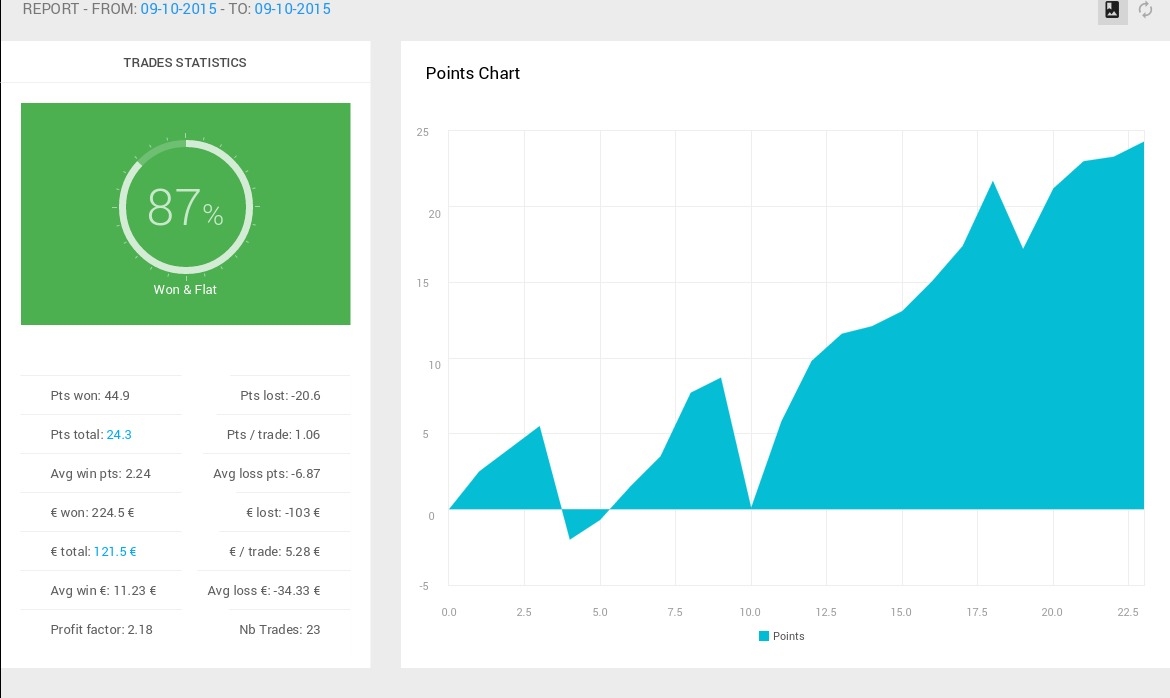Click the Pts won: 44.9 entry
Viewport: 1170px width, 698px height.
pyautogui.click(x=90, y=396)
